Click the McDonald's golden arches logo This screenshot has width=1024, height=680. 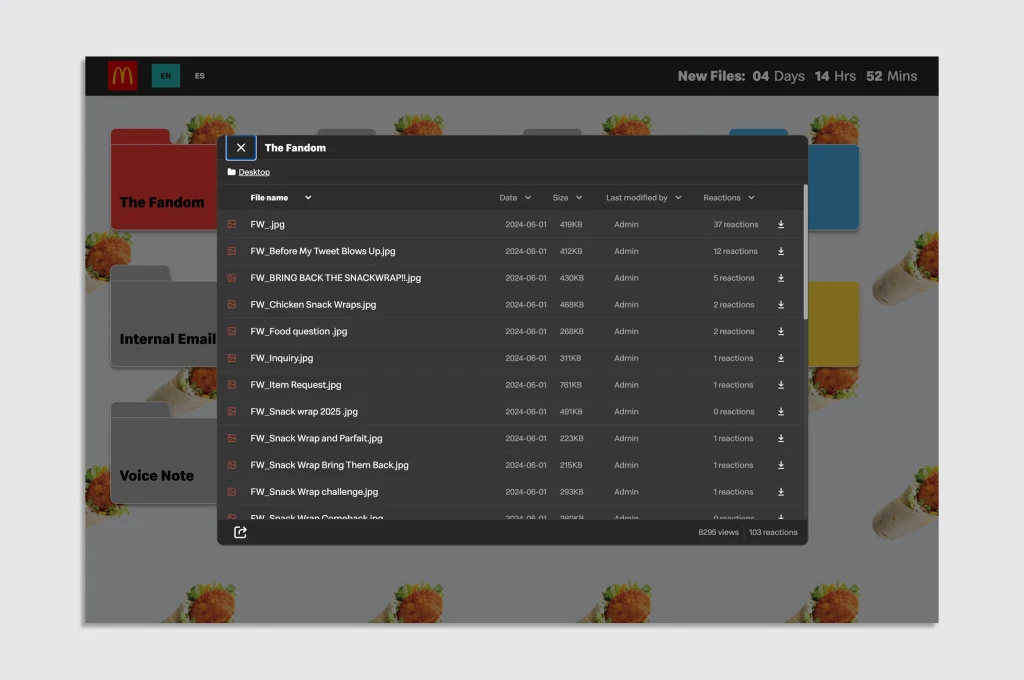[123, 76]
